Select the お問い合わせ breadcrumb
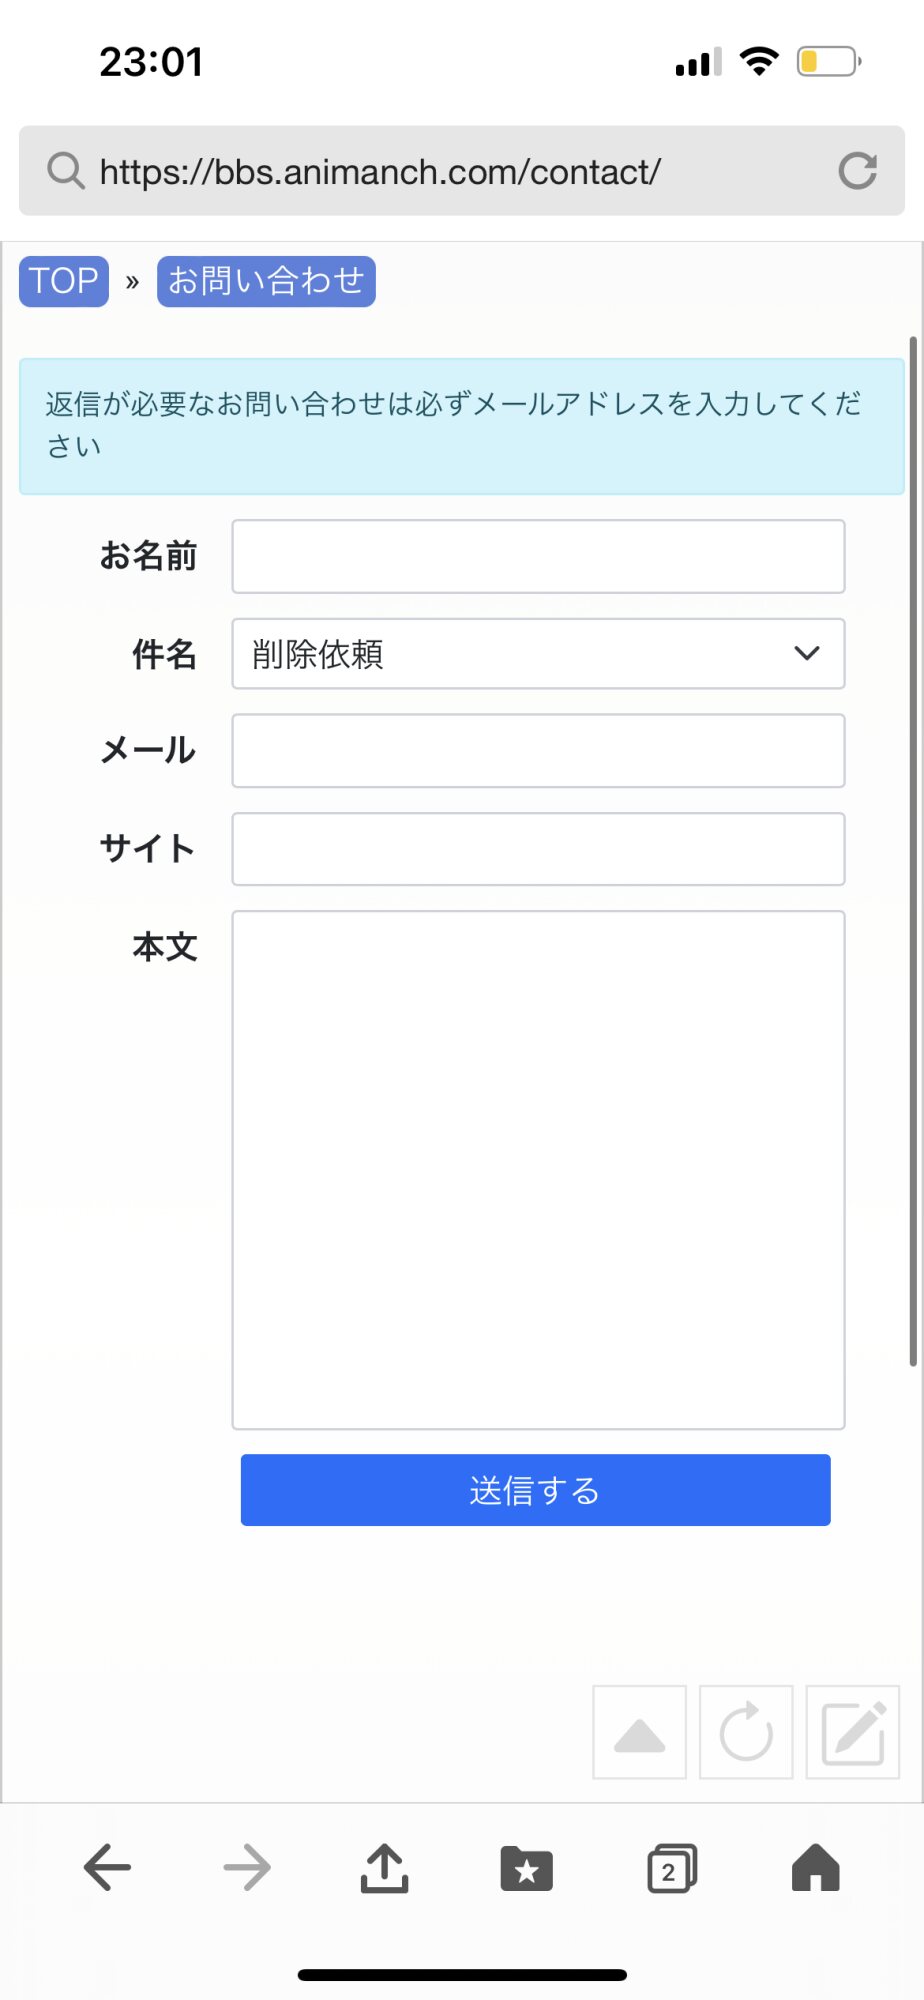 pos(266,281)
